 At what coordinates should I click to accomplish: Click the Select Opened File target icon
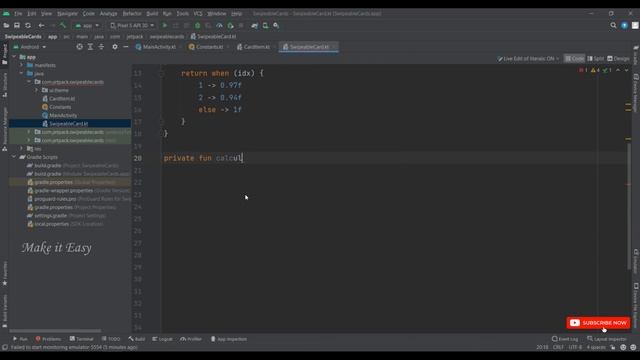[80, 47]
